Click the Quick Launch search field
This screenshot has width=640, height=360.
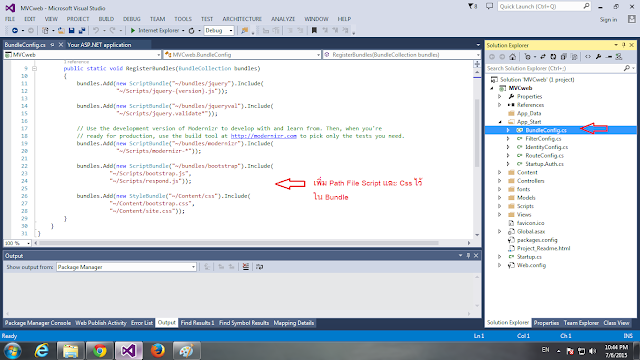coord(544,7)
